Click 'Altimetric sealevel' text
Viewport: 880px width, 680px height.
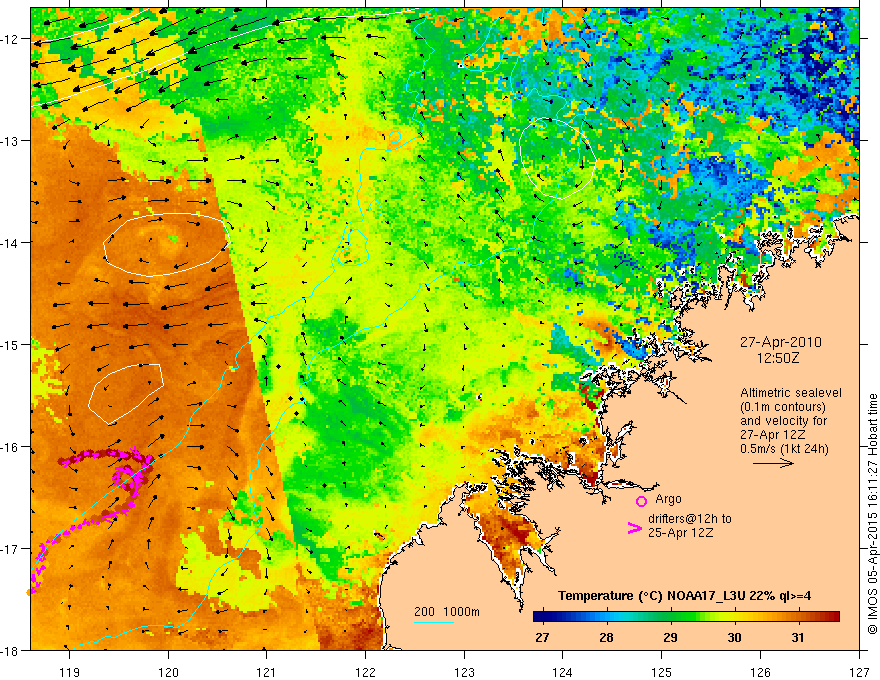[791, 393]
